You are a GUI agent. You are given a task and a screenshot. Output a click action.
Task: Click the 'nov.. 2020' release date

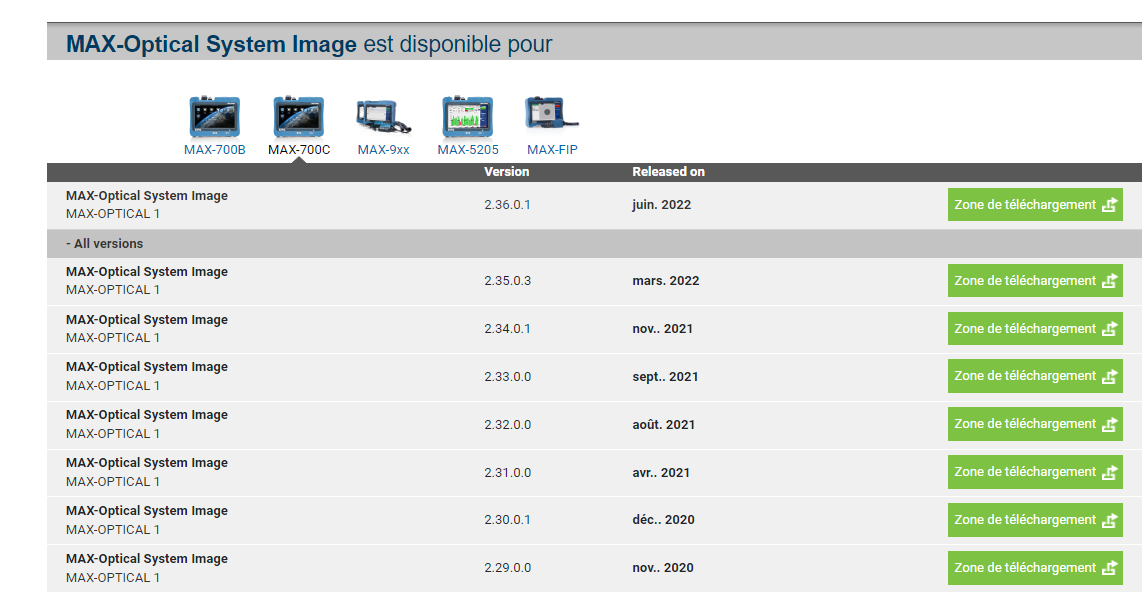[x=663, y=568]
